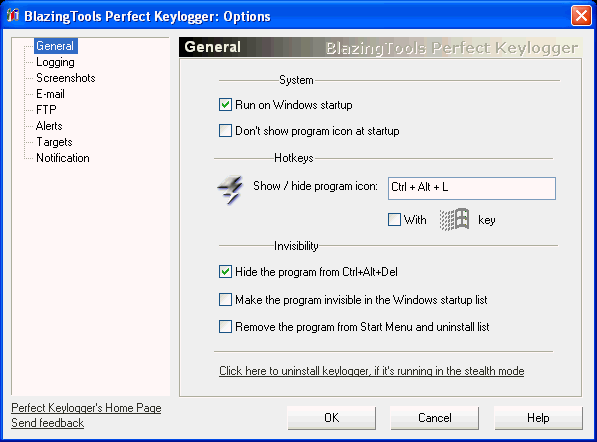
Task: Click the uninstall keylogger stealth mode link
Action: [372, 371]
